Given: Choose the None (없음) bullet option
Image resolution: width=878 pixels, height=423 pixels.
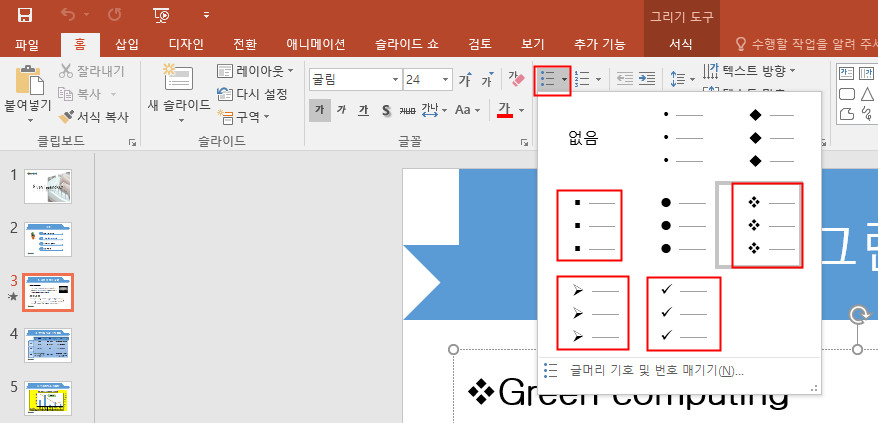Looking at the screenshot, I should 582,139.
